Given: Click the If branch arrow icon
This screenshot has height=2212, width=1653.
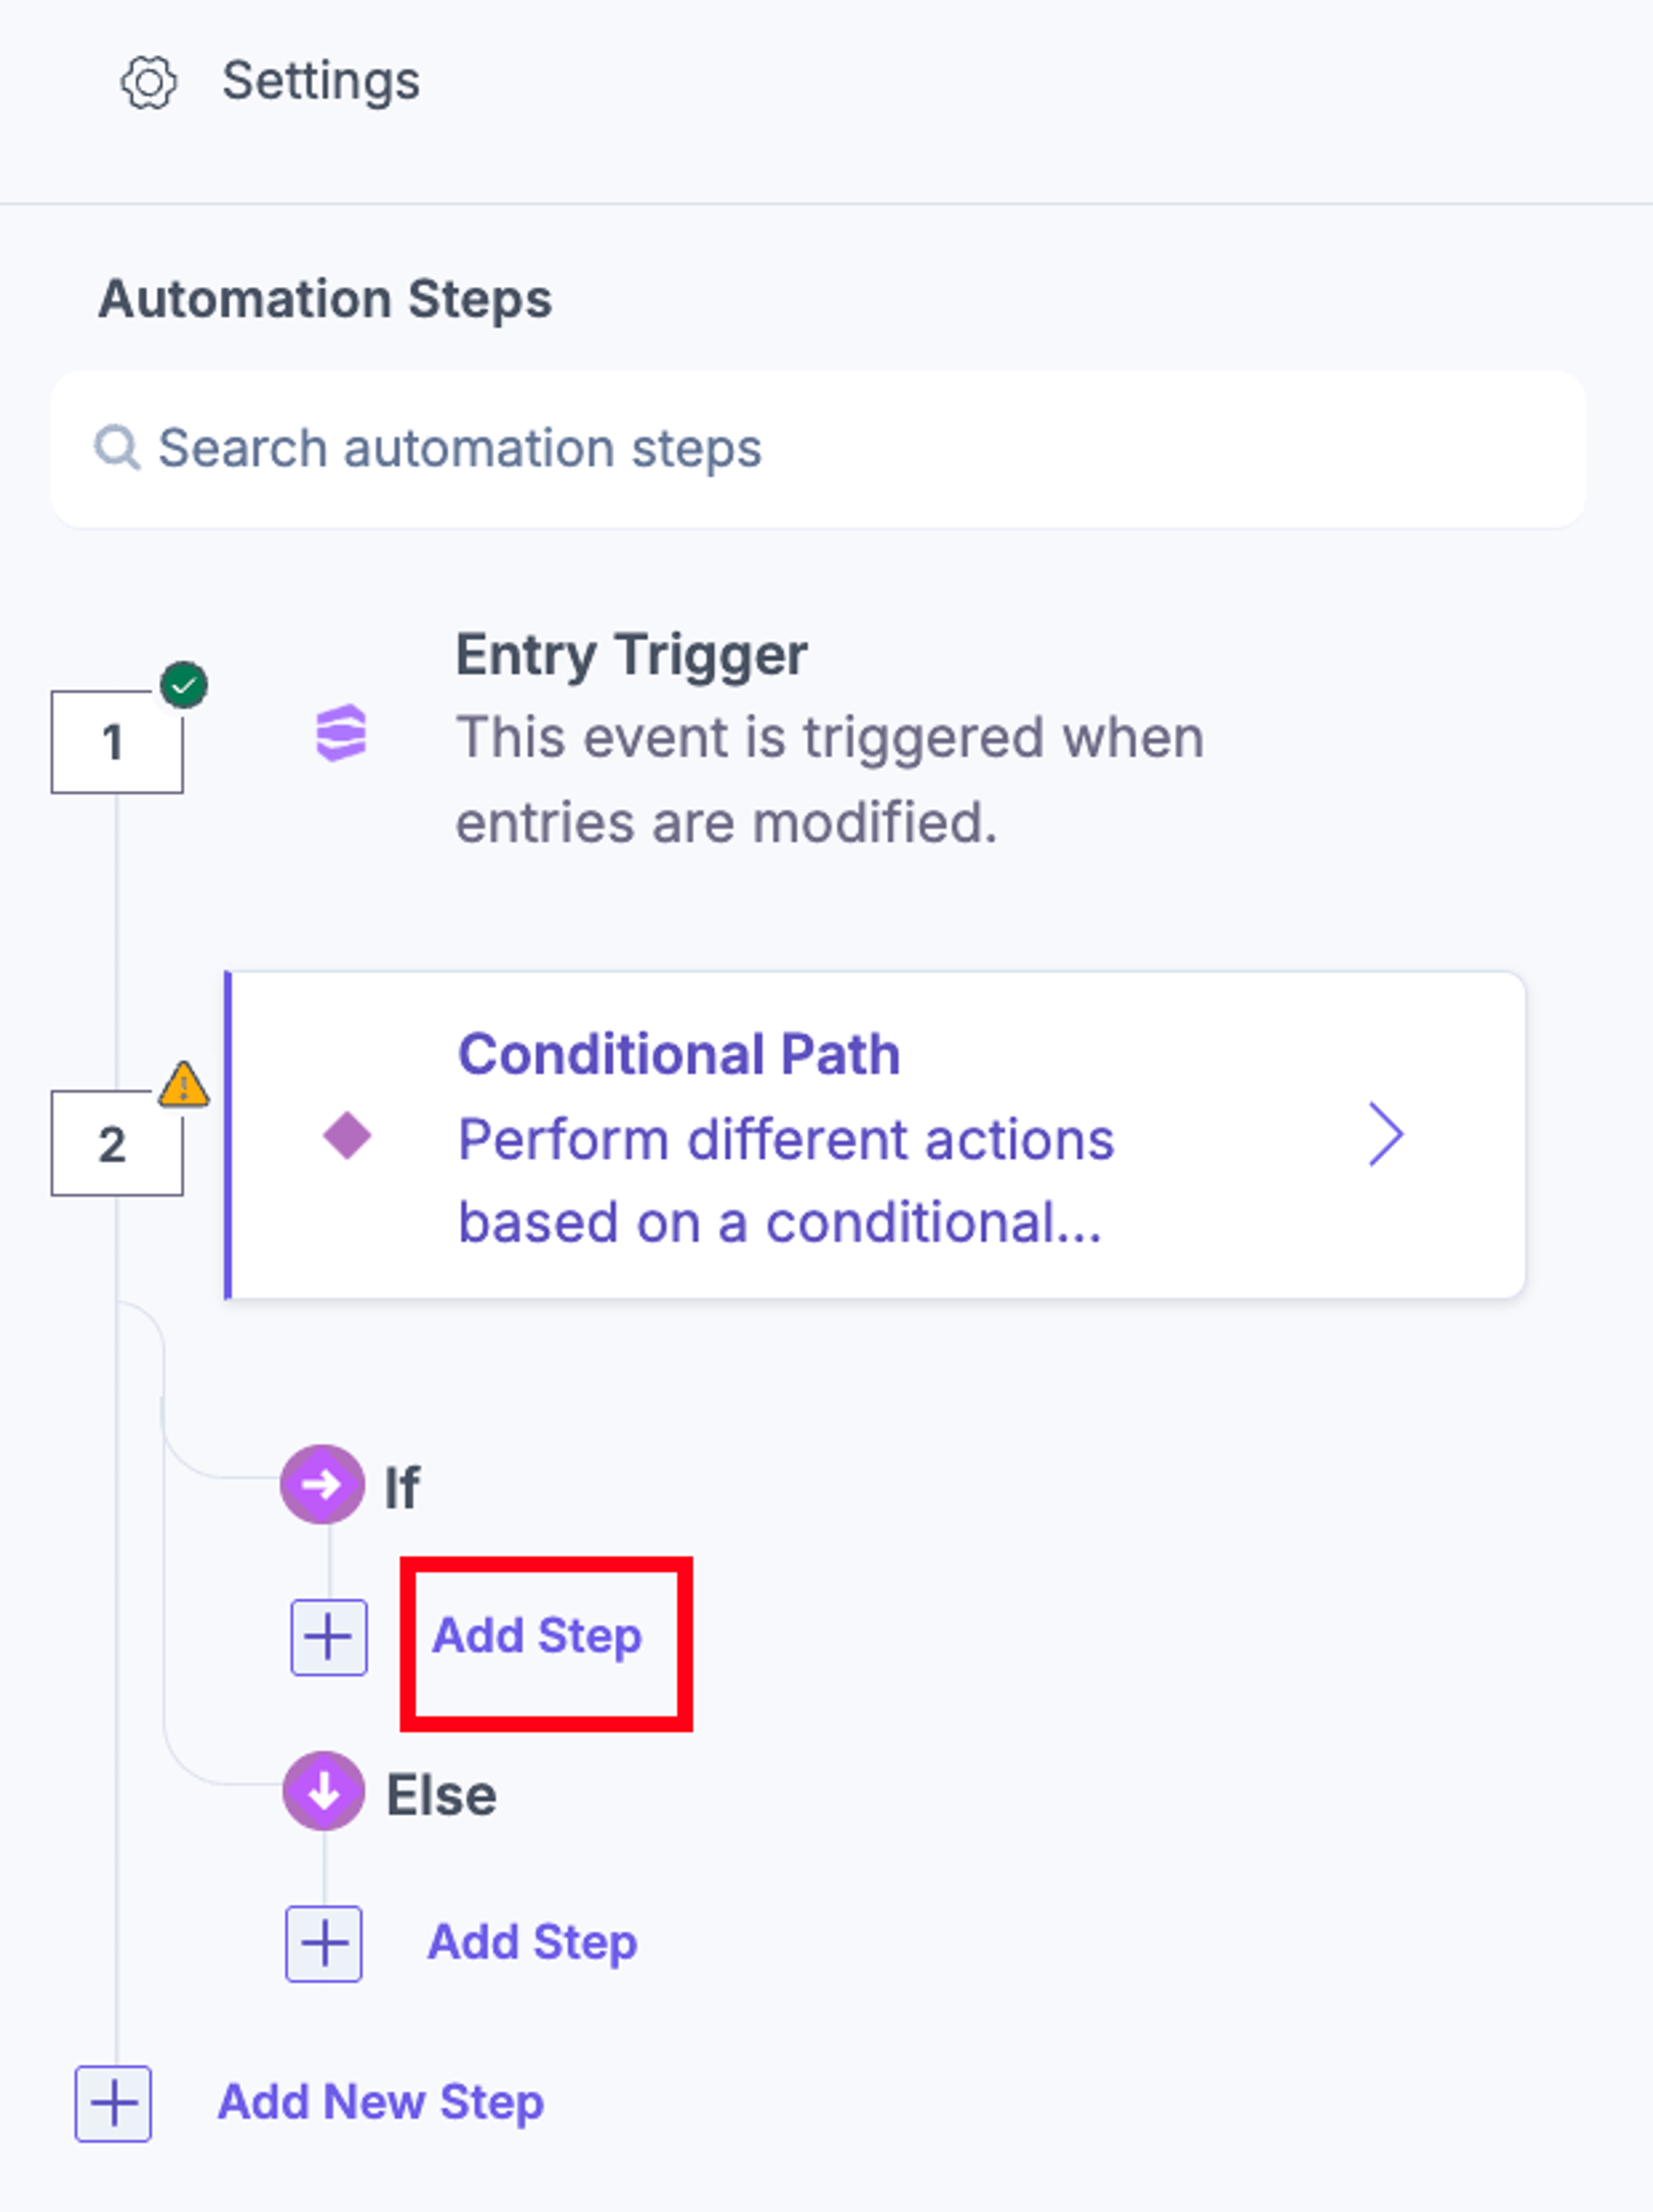Looking at the screenshot, I should coord(322,1484).
